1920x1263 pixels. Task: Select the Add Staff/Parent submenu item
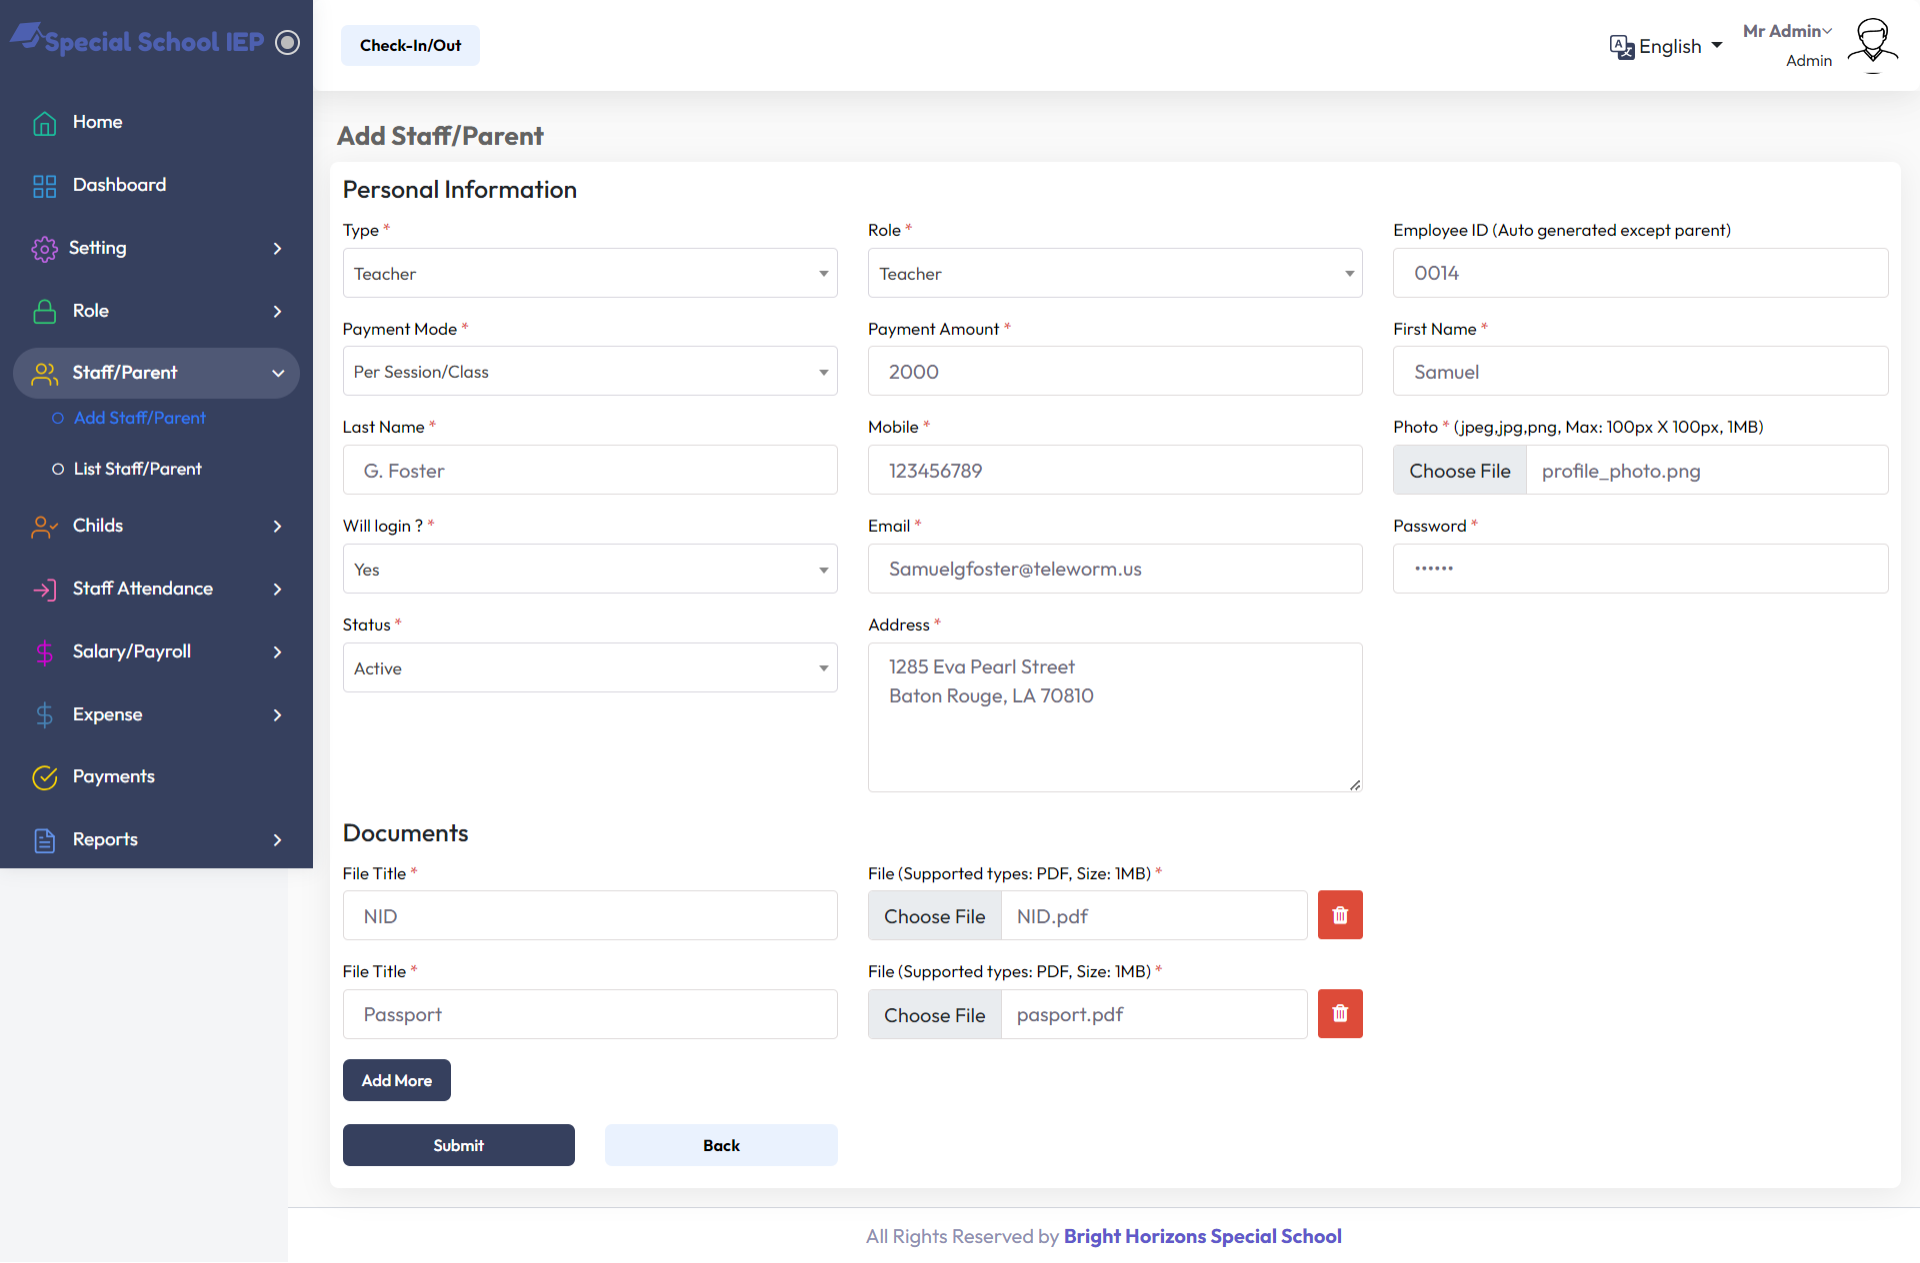tap(139, 418)
